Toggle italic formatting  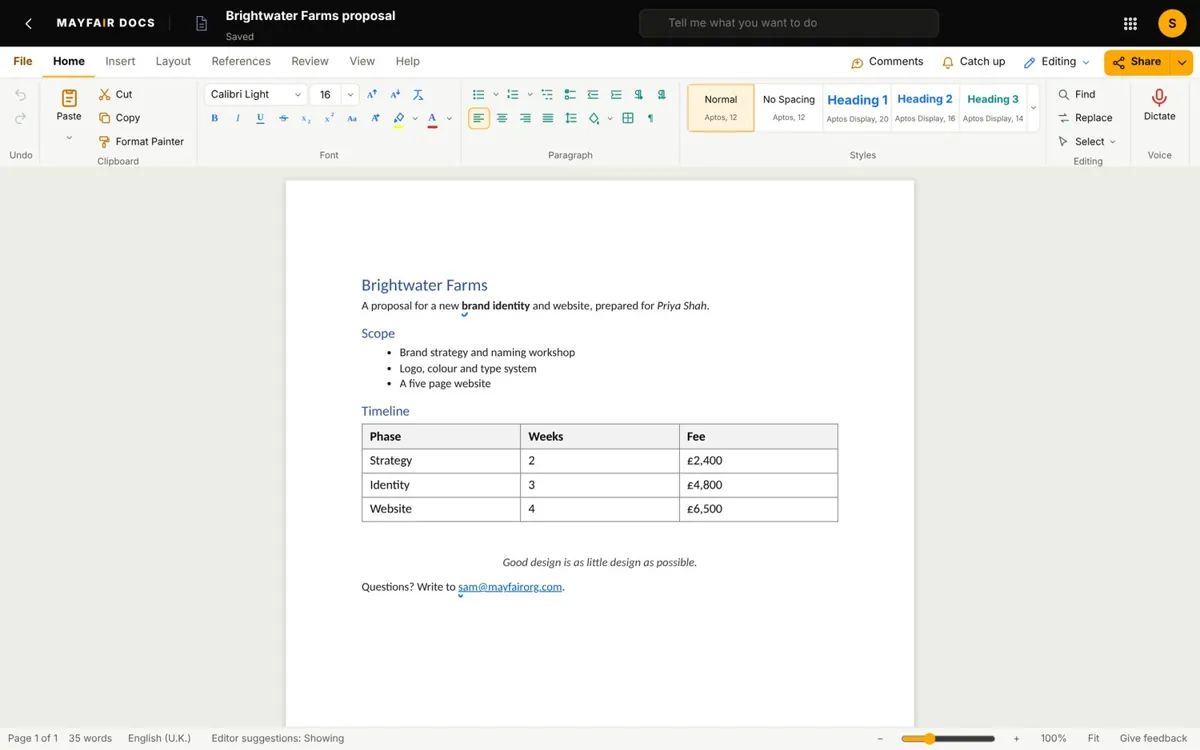[237, 118]
